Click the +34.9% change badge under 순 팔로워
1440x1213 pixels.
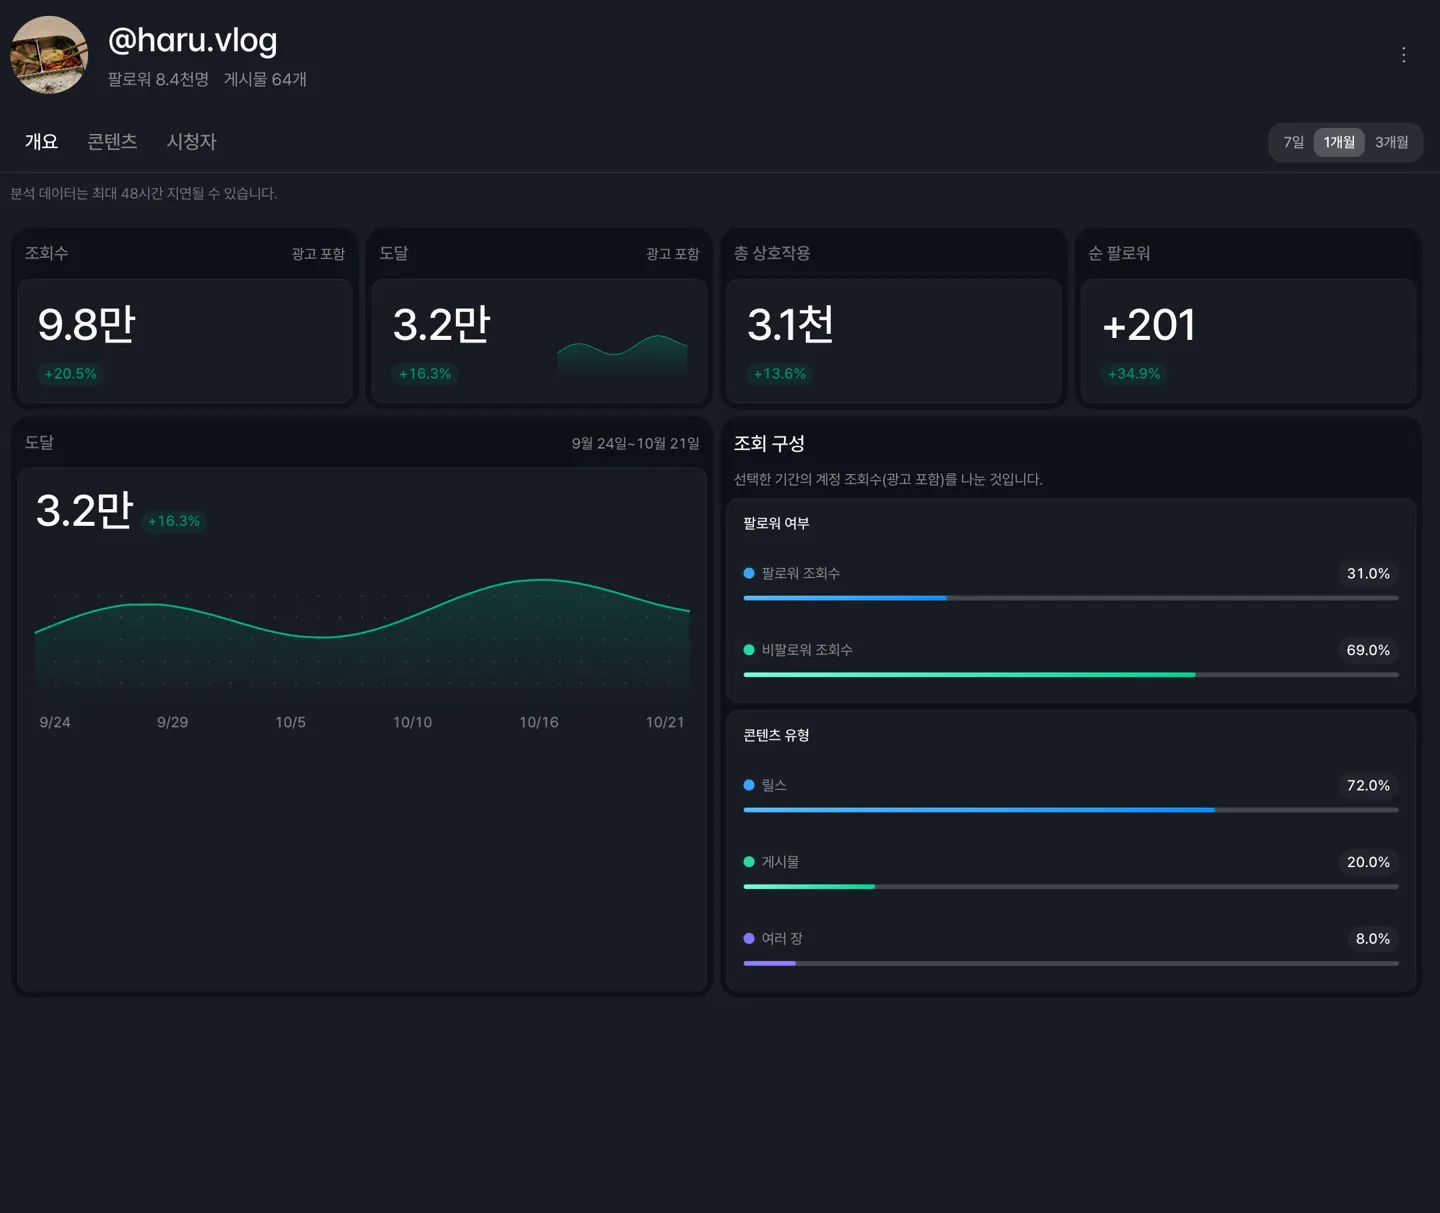pos(1134,374)
